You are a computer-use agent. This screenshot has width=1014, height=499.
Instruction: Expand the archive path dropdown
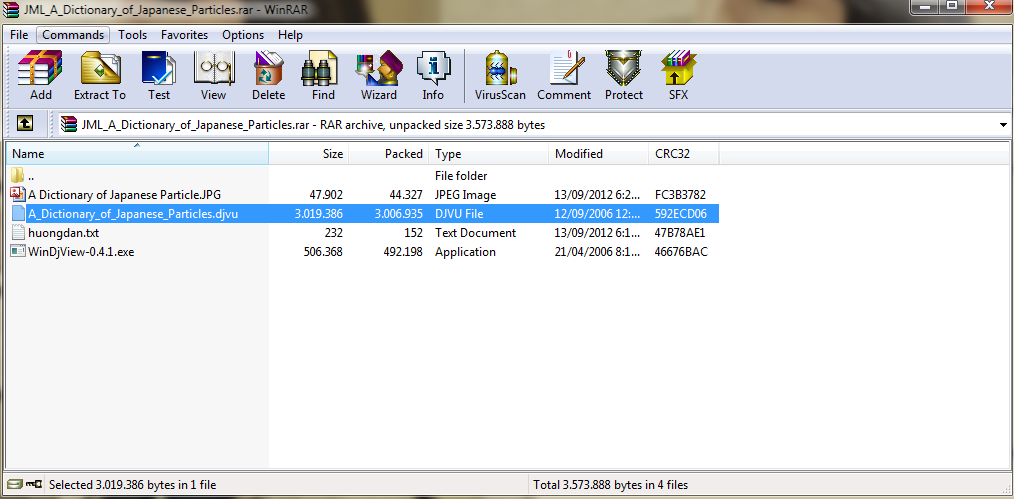pos(1003,125)
